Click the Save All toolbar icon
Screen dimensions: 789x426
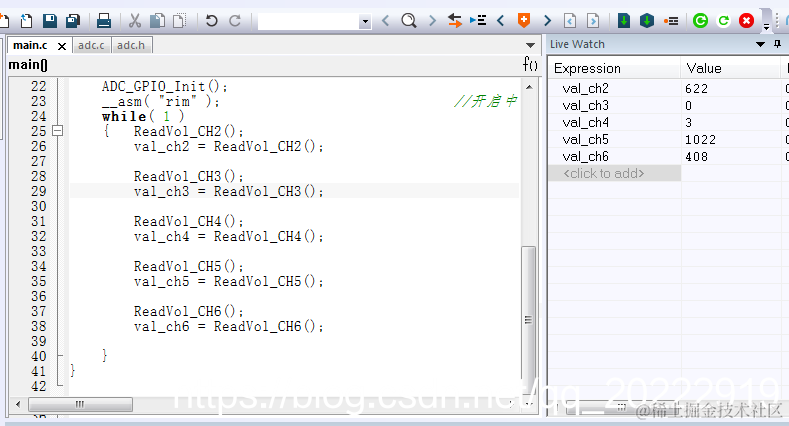[x=73, y=21]
